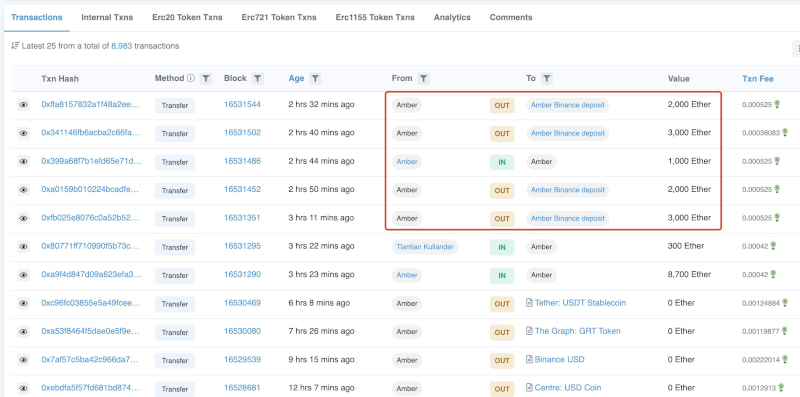Click the Tiantian Kullander address label
The height and width of the screenshot is (397, 800).
tap(425, 247)
